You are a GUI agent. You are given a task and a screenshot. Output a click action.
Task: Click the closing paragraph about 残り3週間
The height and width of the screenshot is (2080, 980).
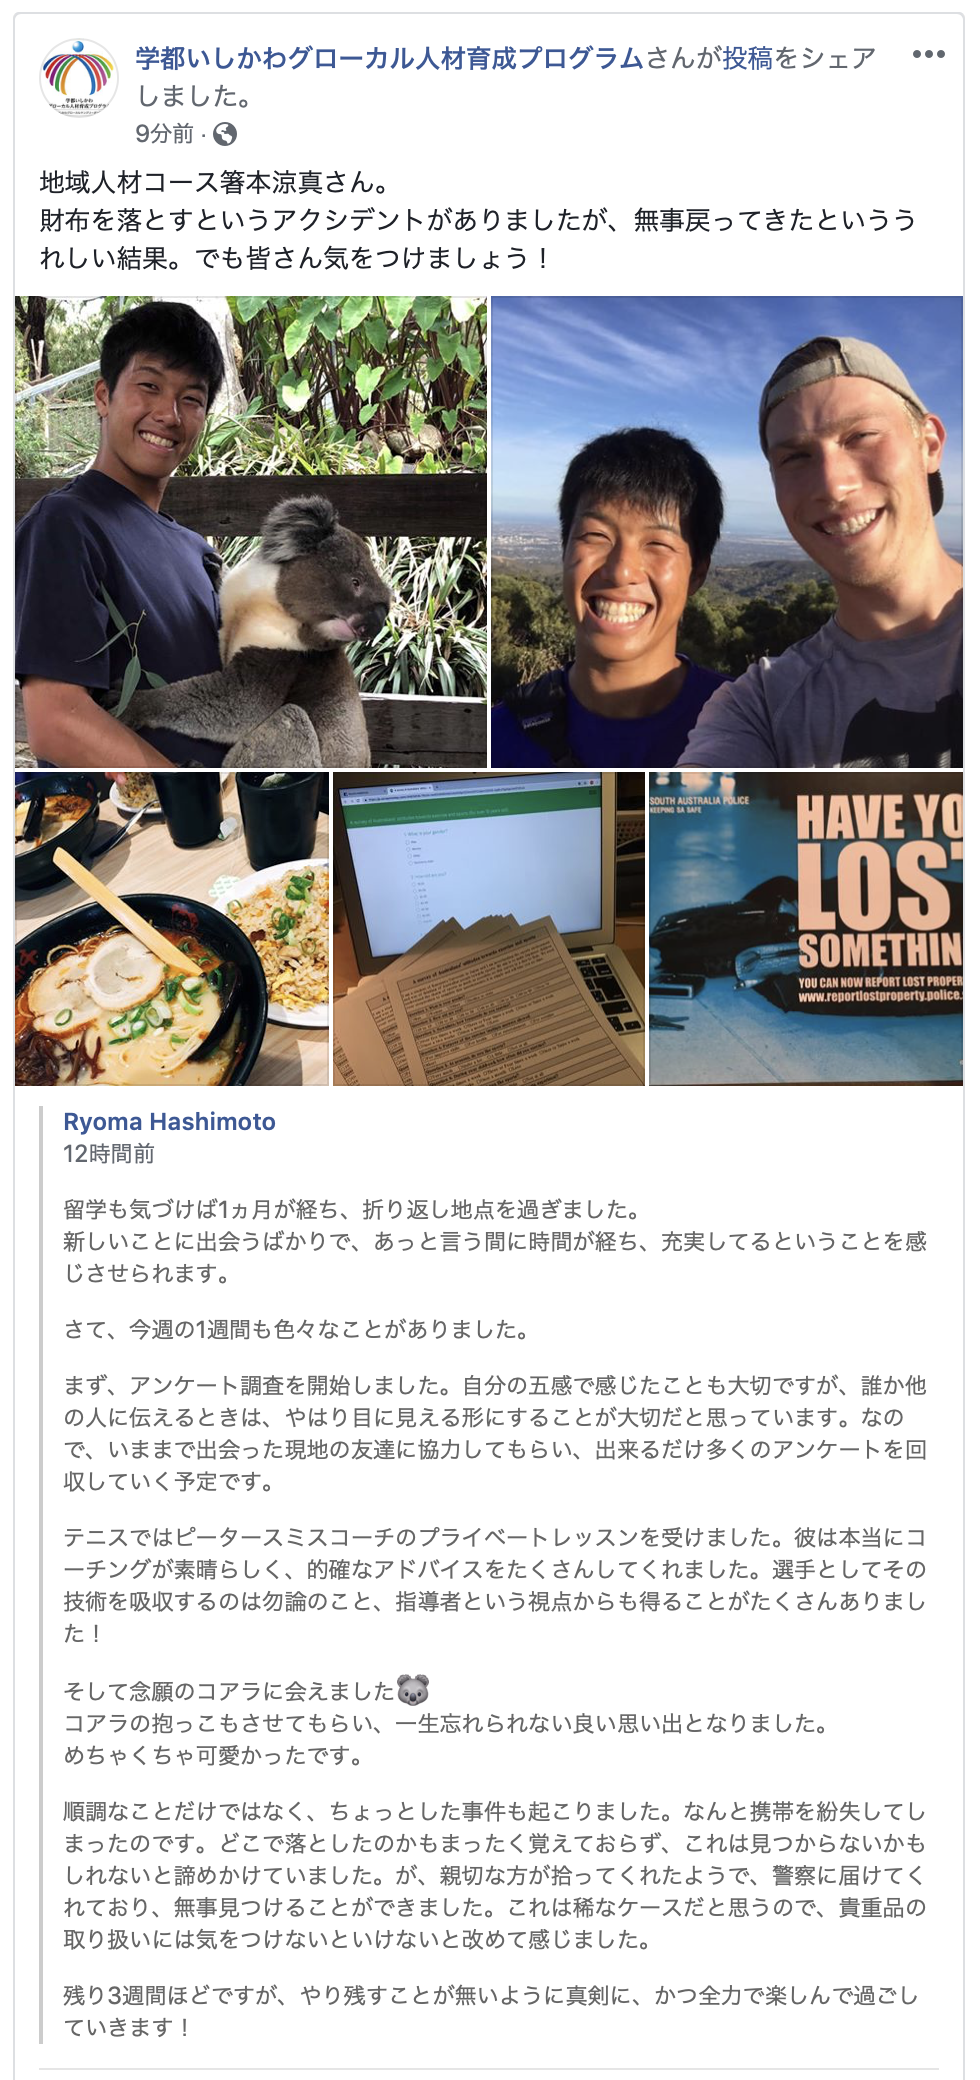(x=491, y=2011)
